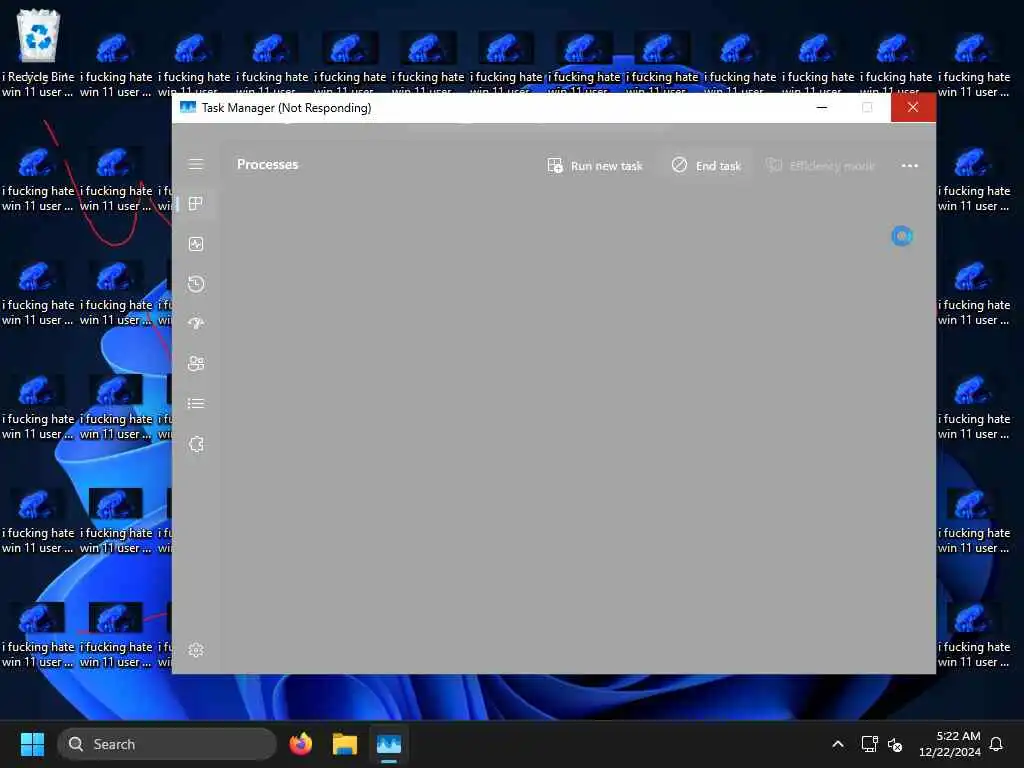The height and width of the screenshot is (768, 1024).
Task: Close the not-responding Task Manager window
Action: (913, 107)
